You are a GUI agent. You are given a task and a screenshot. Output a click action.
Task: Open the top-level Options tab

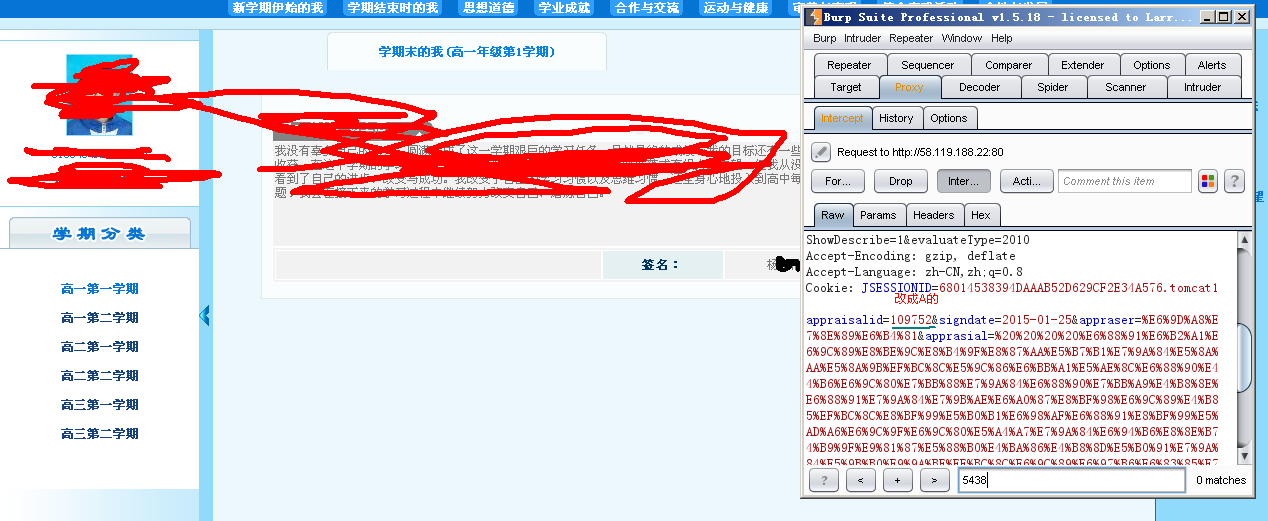coord(1152,65)
